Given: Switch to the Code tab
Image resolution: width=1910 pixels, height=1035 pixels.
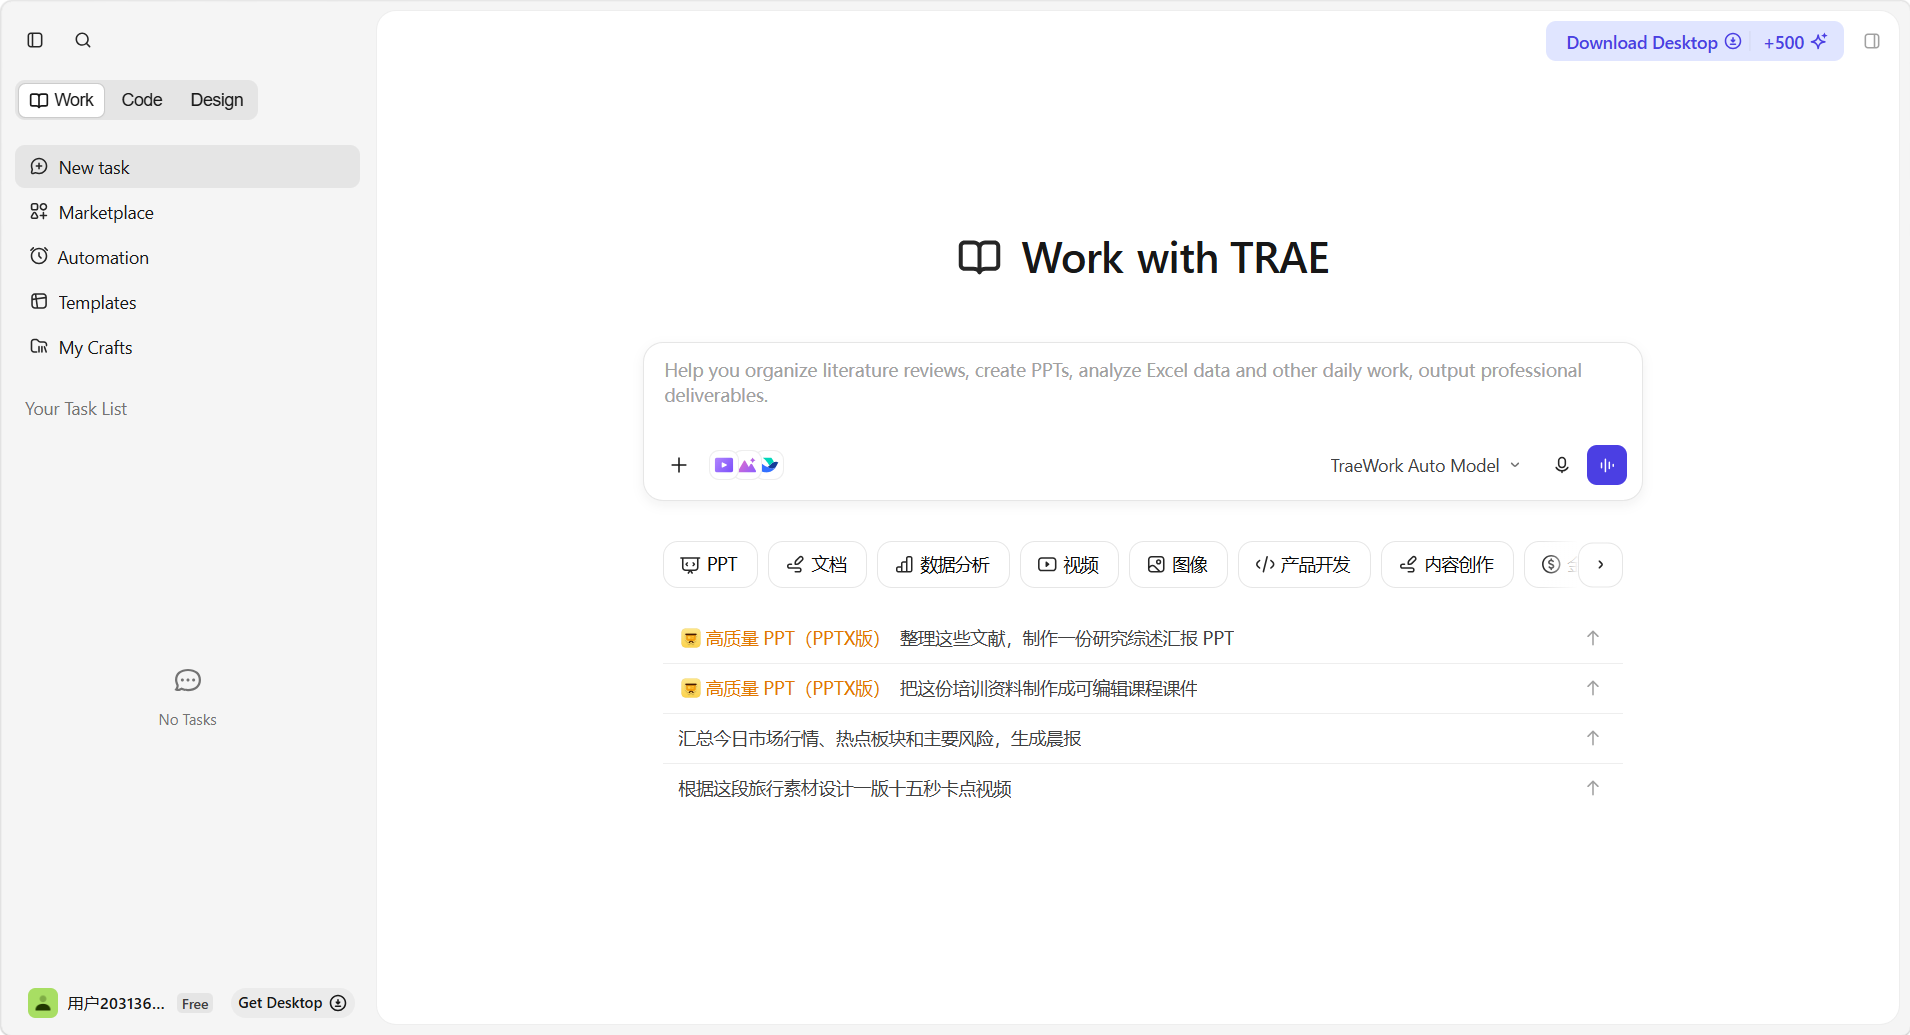Looking at the screenshot, I should point(142,100).
